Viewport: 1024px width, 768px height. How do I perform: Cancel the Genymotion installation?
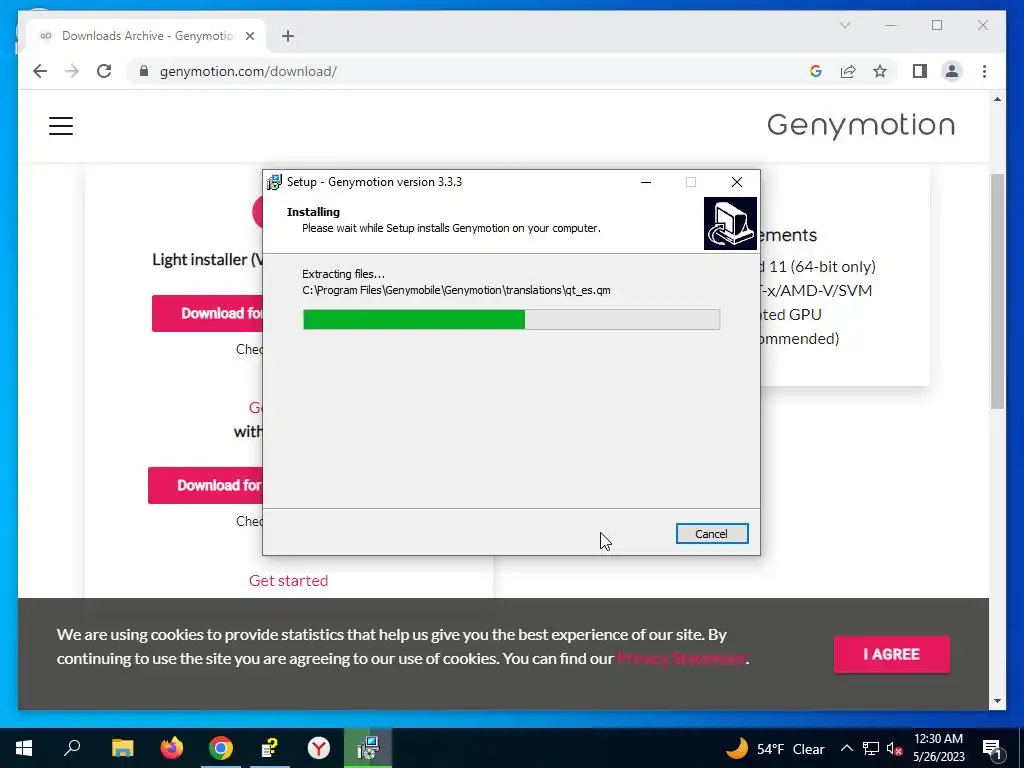click(712, 534)
